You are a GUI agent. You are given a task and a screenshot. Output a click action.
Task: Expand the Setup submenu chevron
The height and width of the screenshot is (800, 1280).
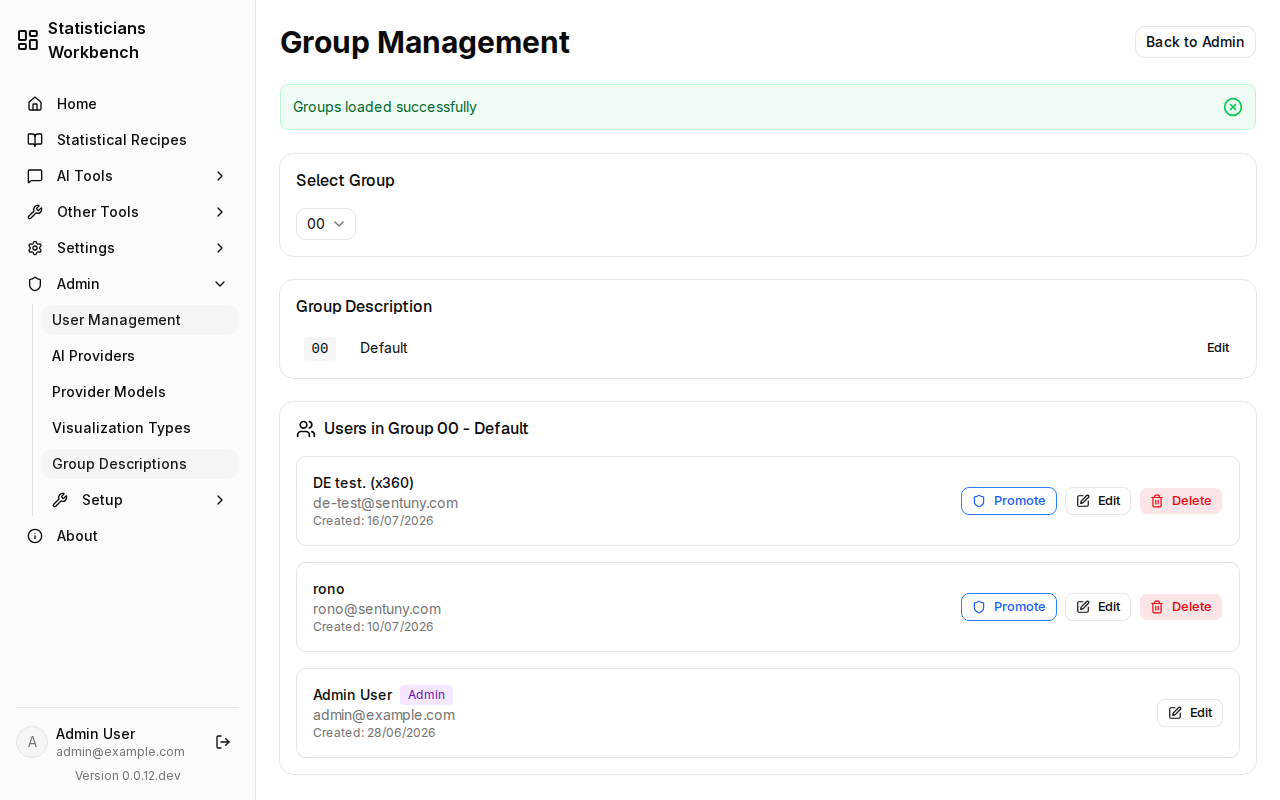click(220, 500)
